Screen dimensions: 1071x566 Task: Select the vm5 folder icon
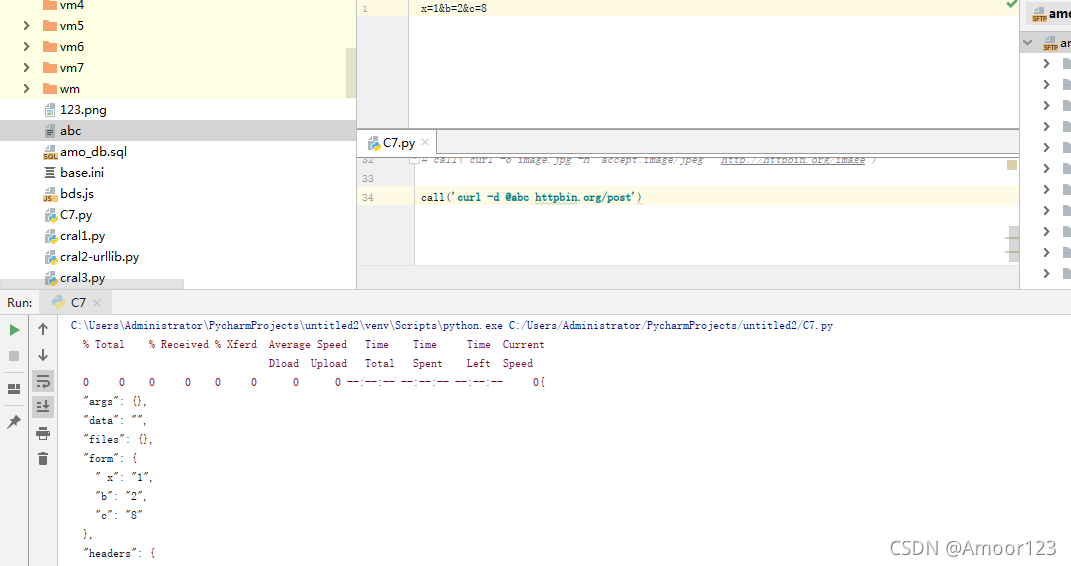[x=50, y=26]
